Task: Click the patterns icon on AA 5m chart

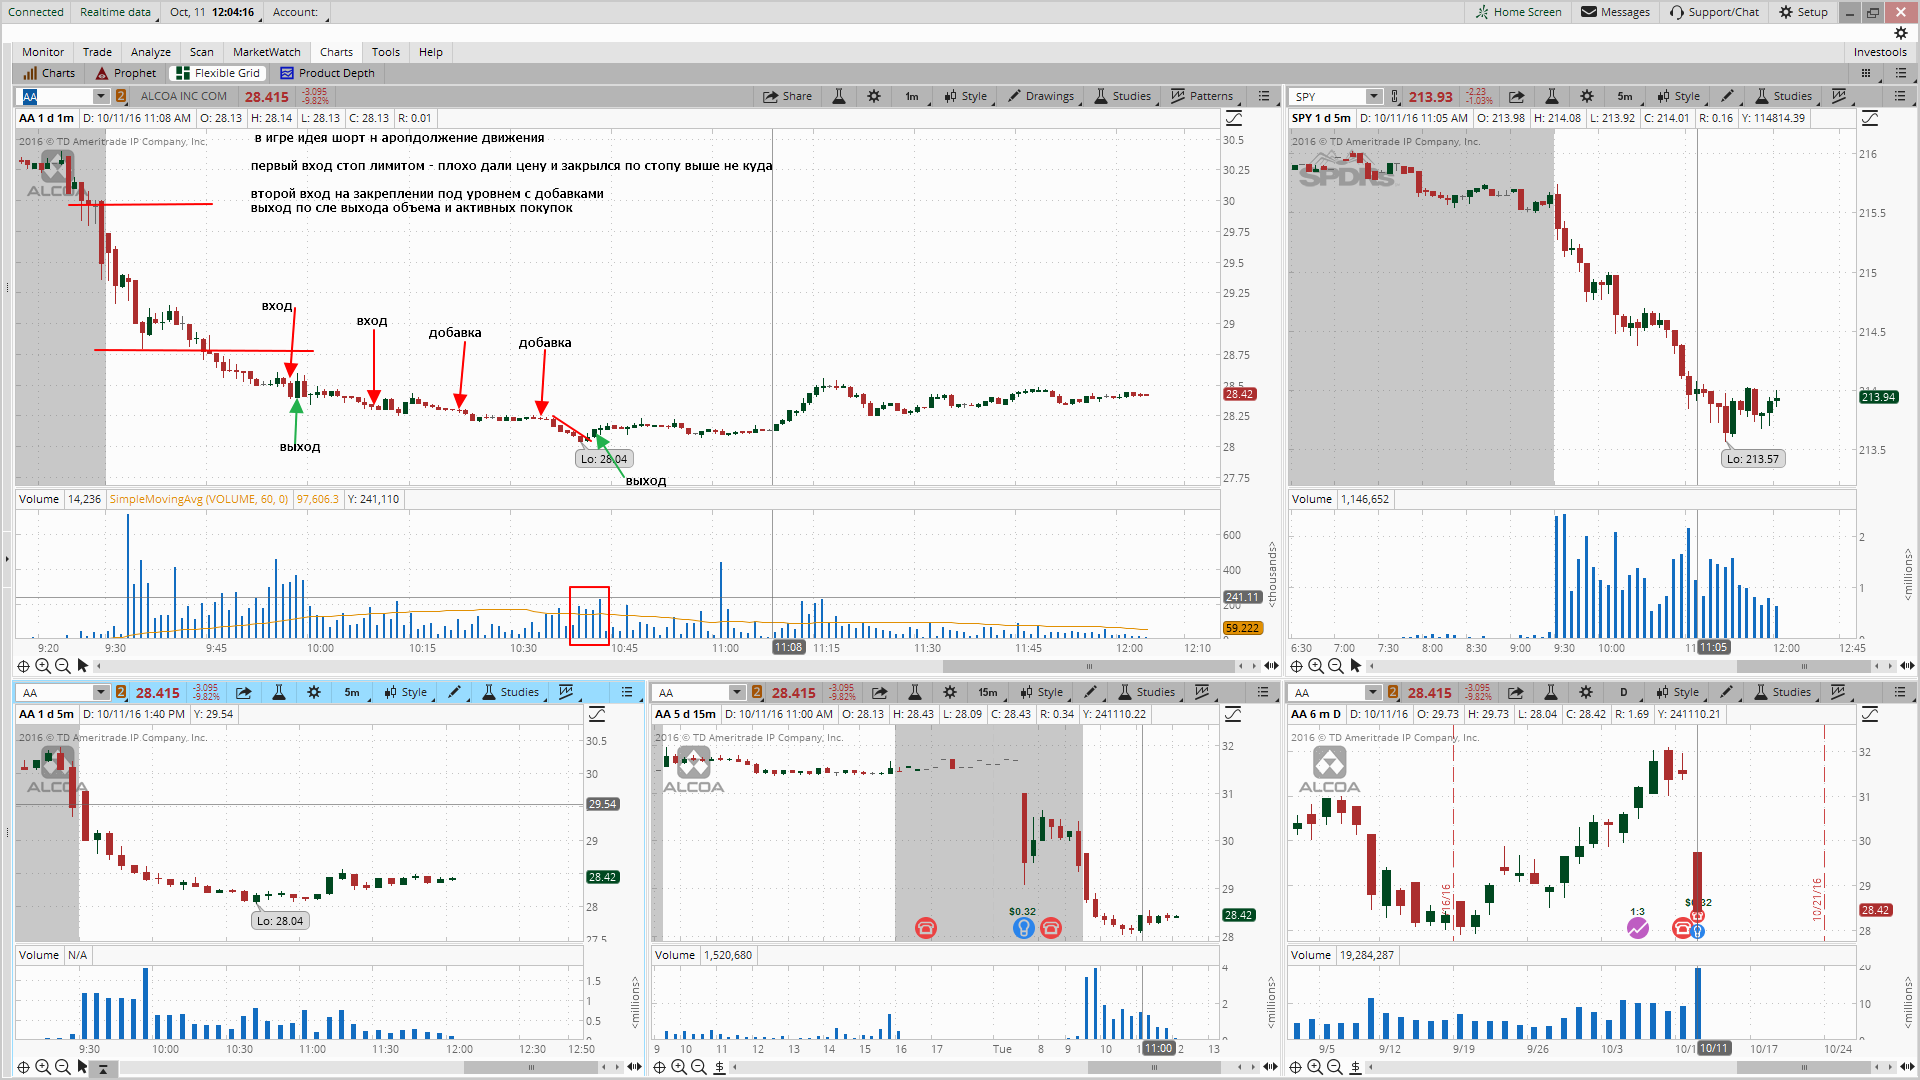Action: click(566, 692)
